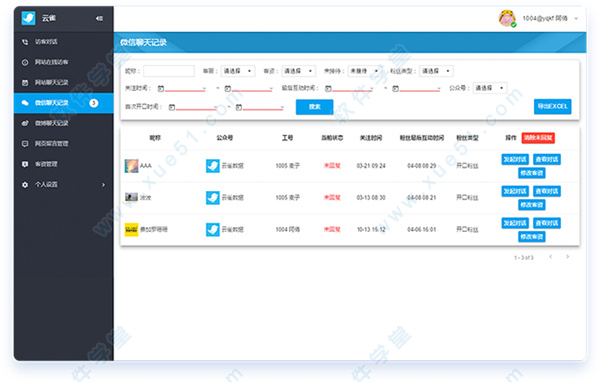Screen dimensions: 600x382
Task: Open 访客对话 phone icon in sidebar
Action: [x=25, y=42]
